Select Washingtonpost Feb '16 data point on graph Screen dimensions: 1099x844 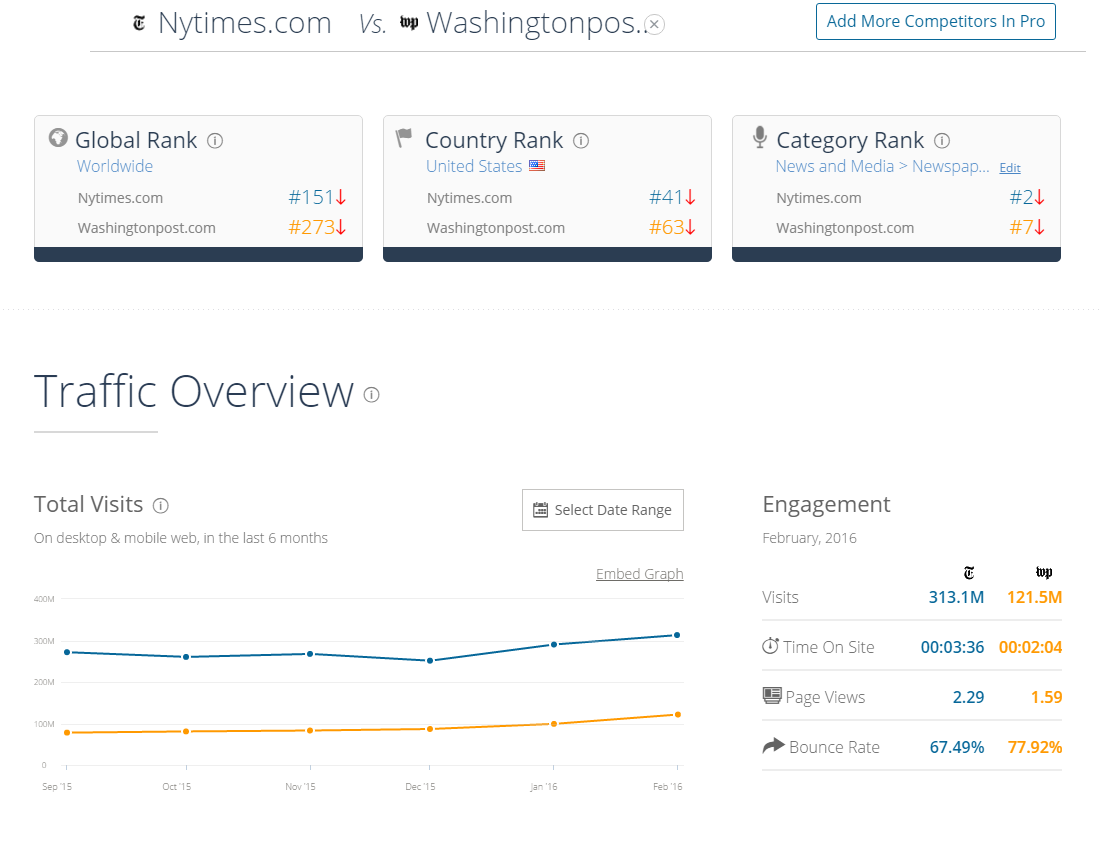[677, 714]
